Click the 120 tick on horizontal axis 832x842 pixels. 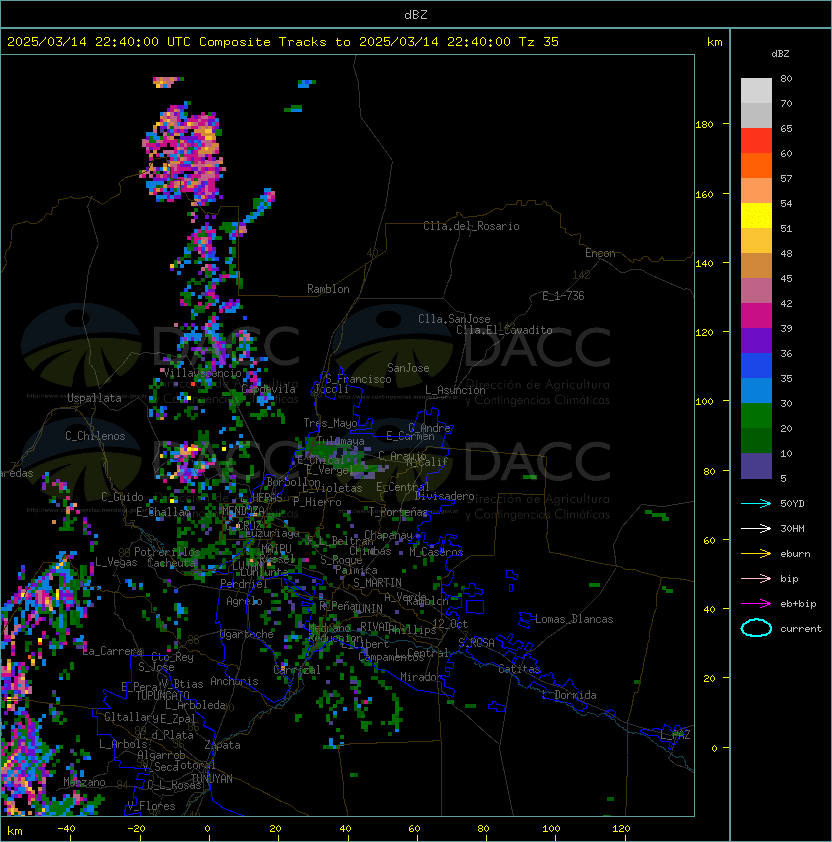click(621, 829)
